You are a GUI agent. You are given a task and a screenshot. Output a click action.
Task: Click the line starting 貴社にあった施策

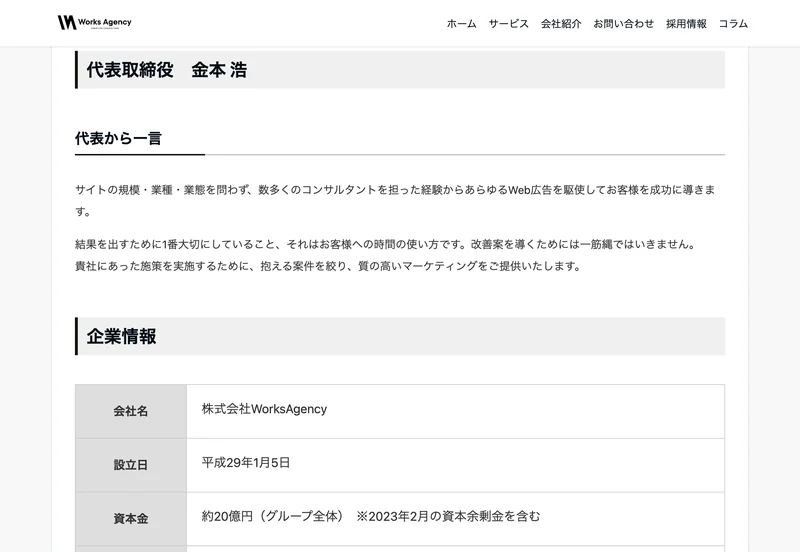[329, 266]
